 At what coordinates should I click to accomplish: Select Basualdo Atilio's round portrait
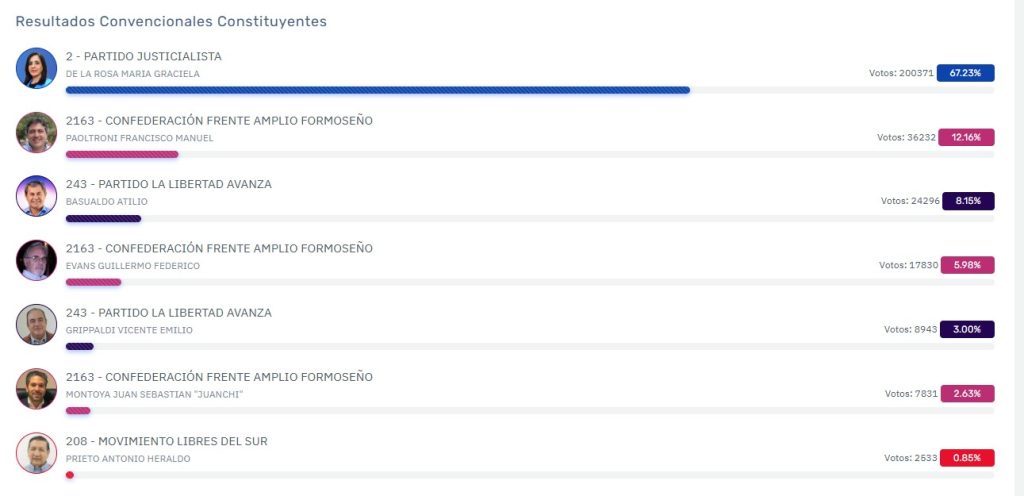[x=37, y=196]
